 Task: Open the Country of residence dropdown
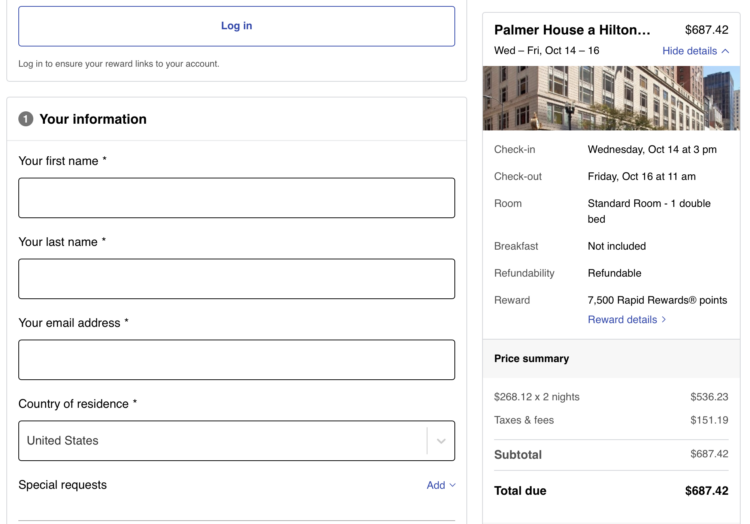tap(236, 441)
